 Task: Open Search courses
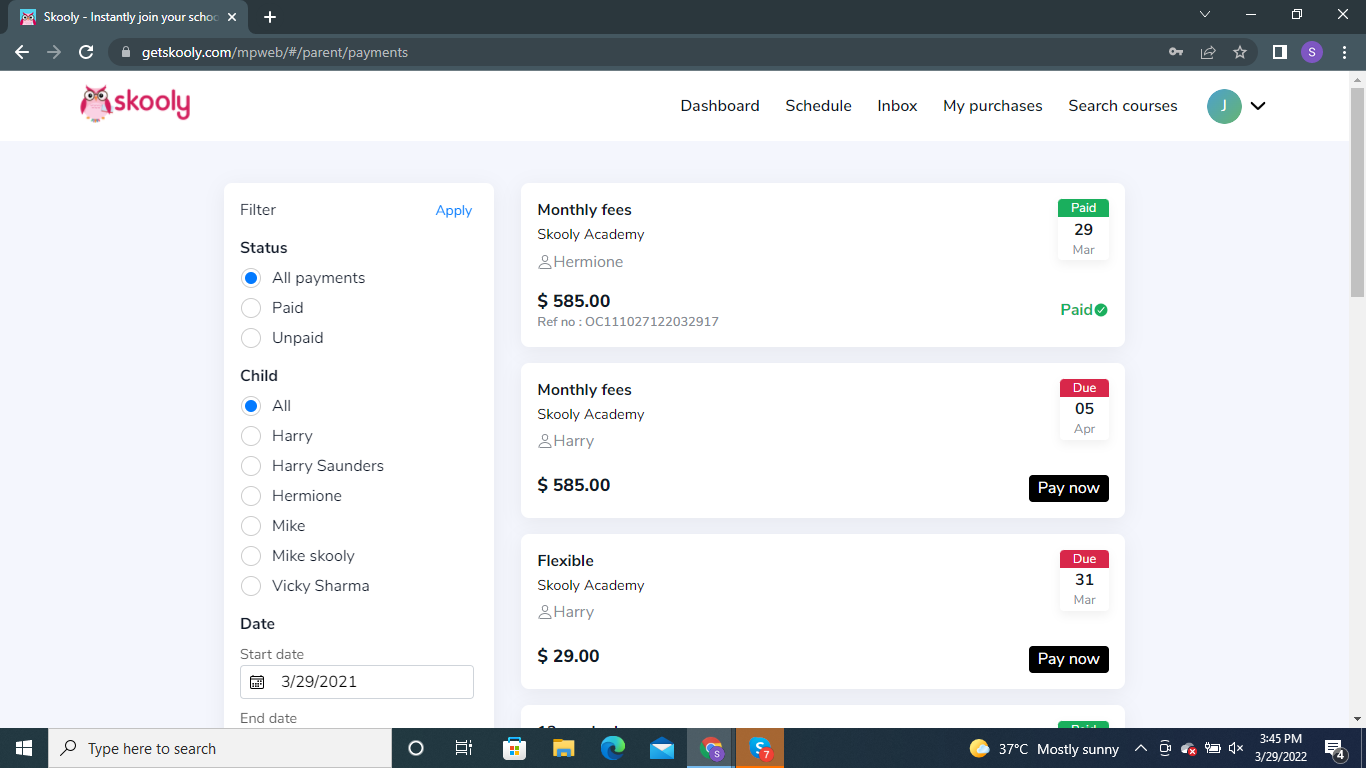tap(1123, 106)
